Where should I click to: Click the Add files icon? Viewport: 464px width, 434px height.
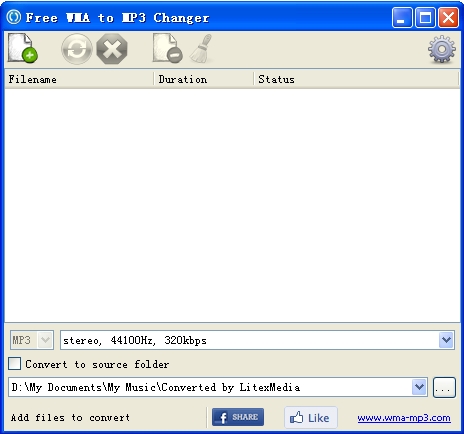23,48
